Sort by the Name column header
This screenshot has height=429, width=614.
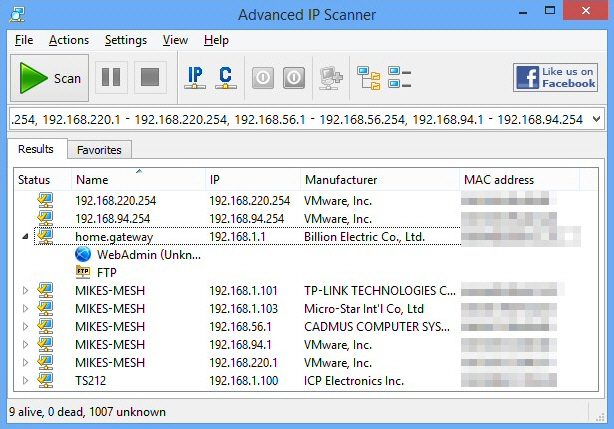[138, 180]
